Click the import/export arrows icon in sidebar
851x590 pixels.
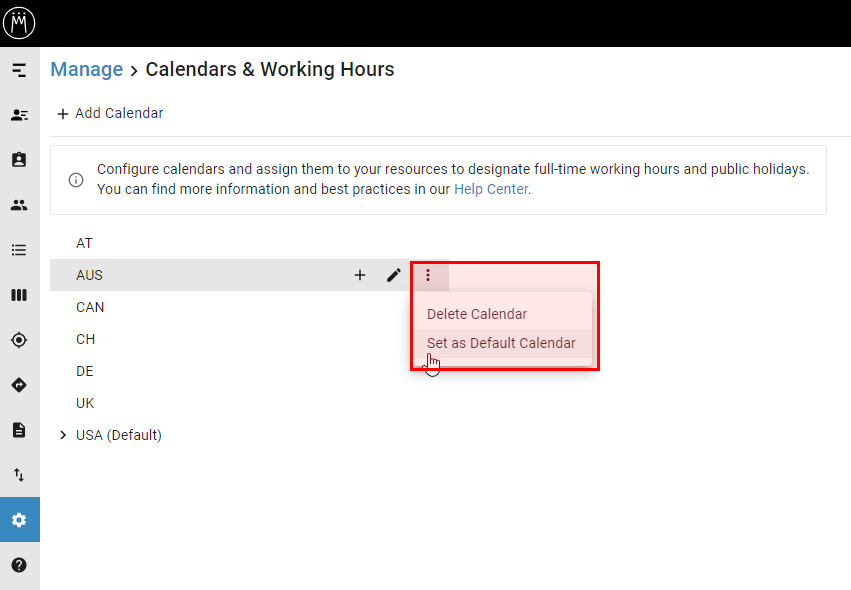(19, 474)
